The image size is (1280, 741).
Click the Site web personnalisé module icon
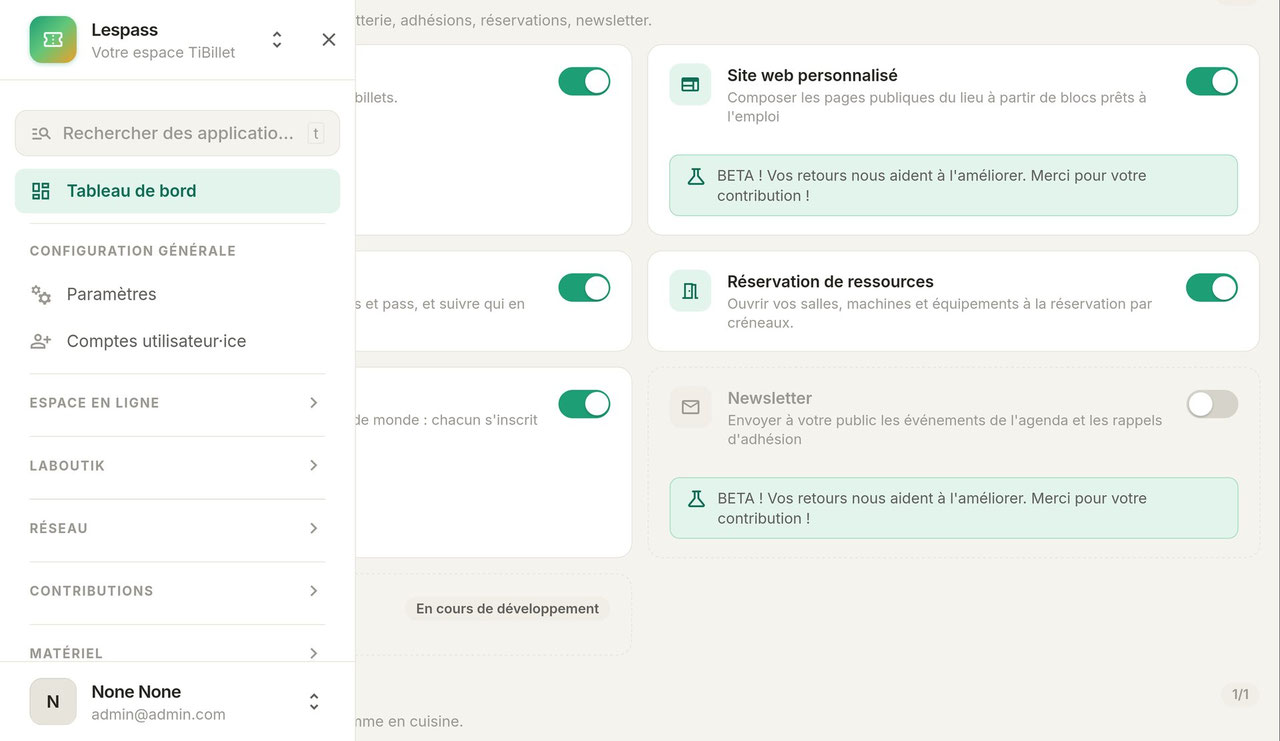tap(690, 85)
